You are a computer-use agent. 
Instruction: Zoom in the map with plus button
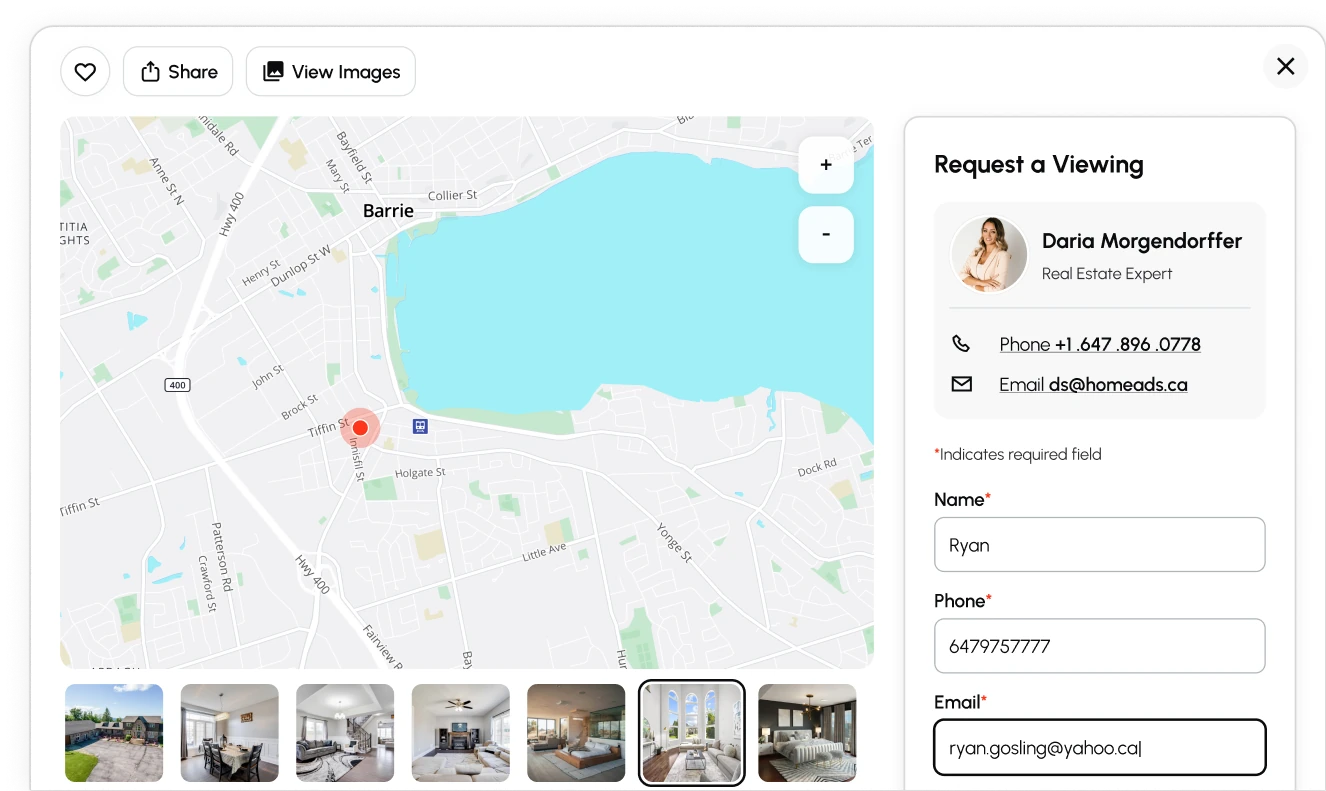826,165
